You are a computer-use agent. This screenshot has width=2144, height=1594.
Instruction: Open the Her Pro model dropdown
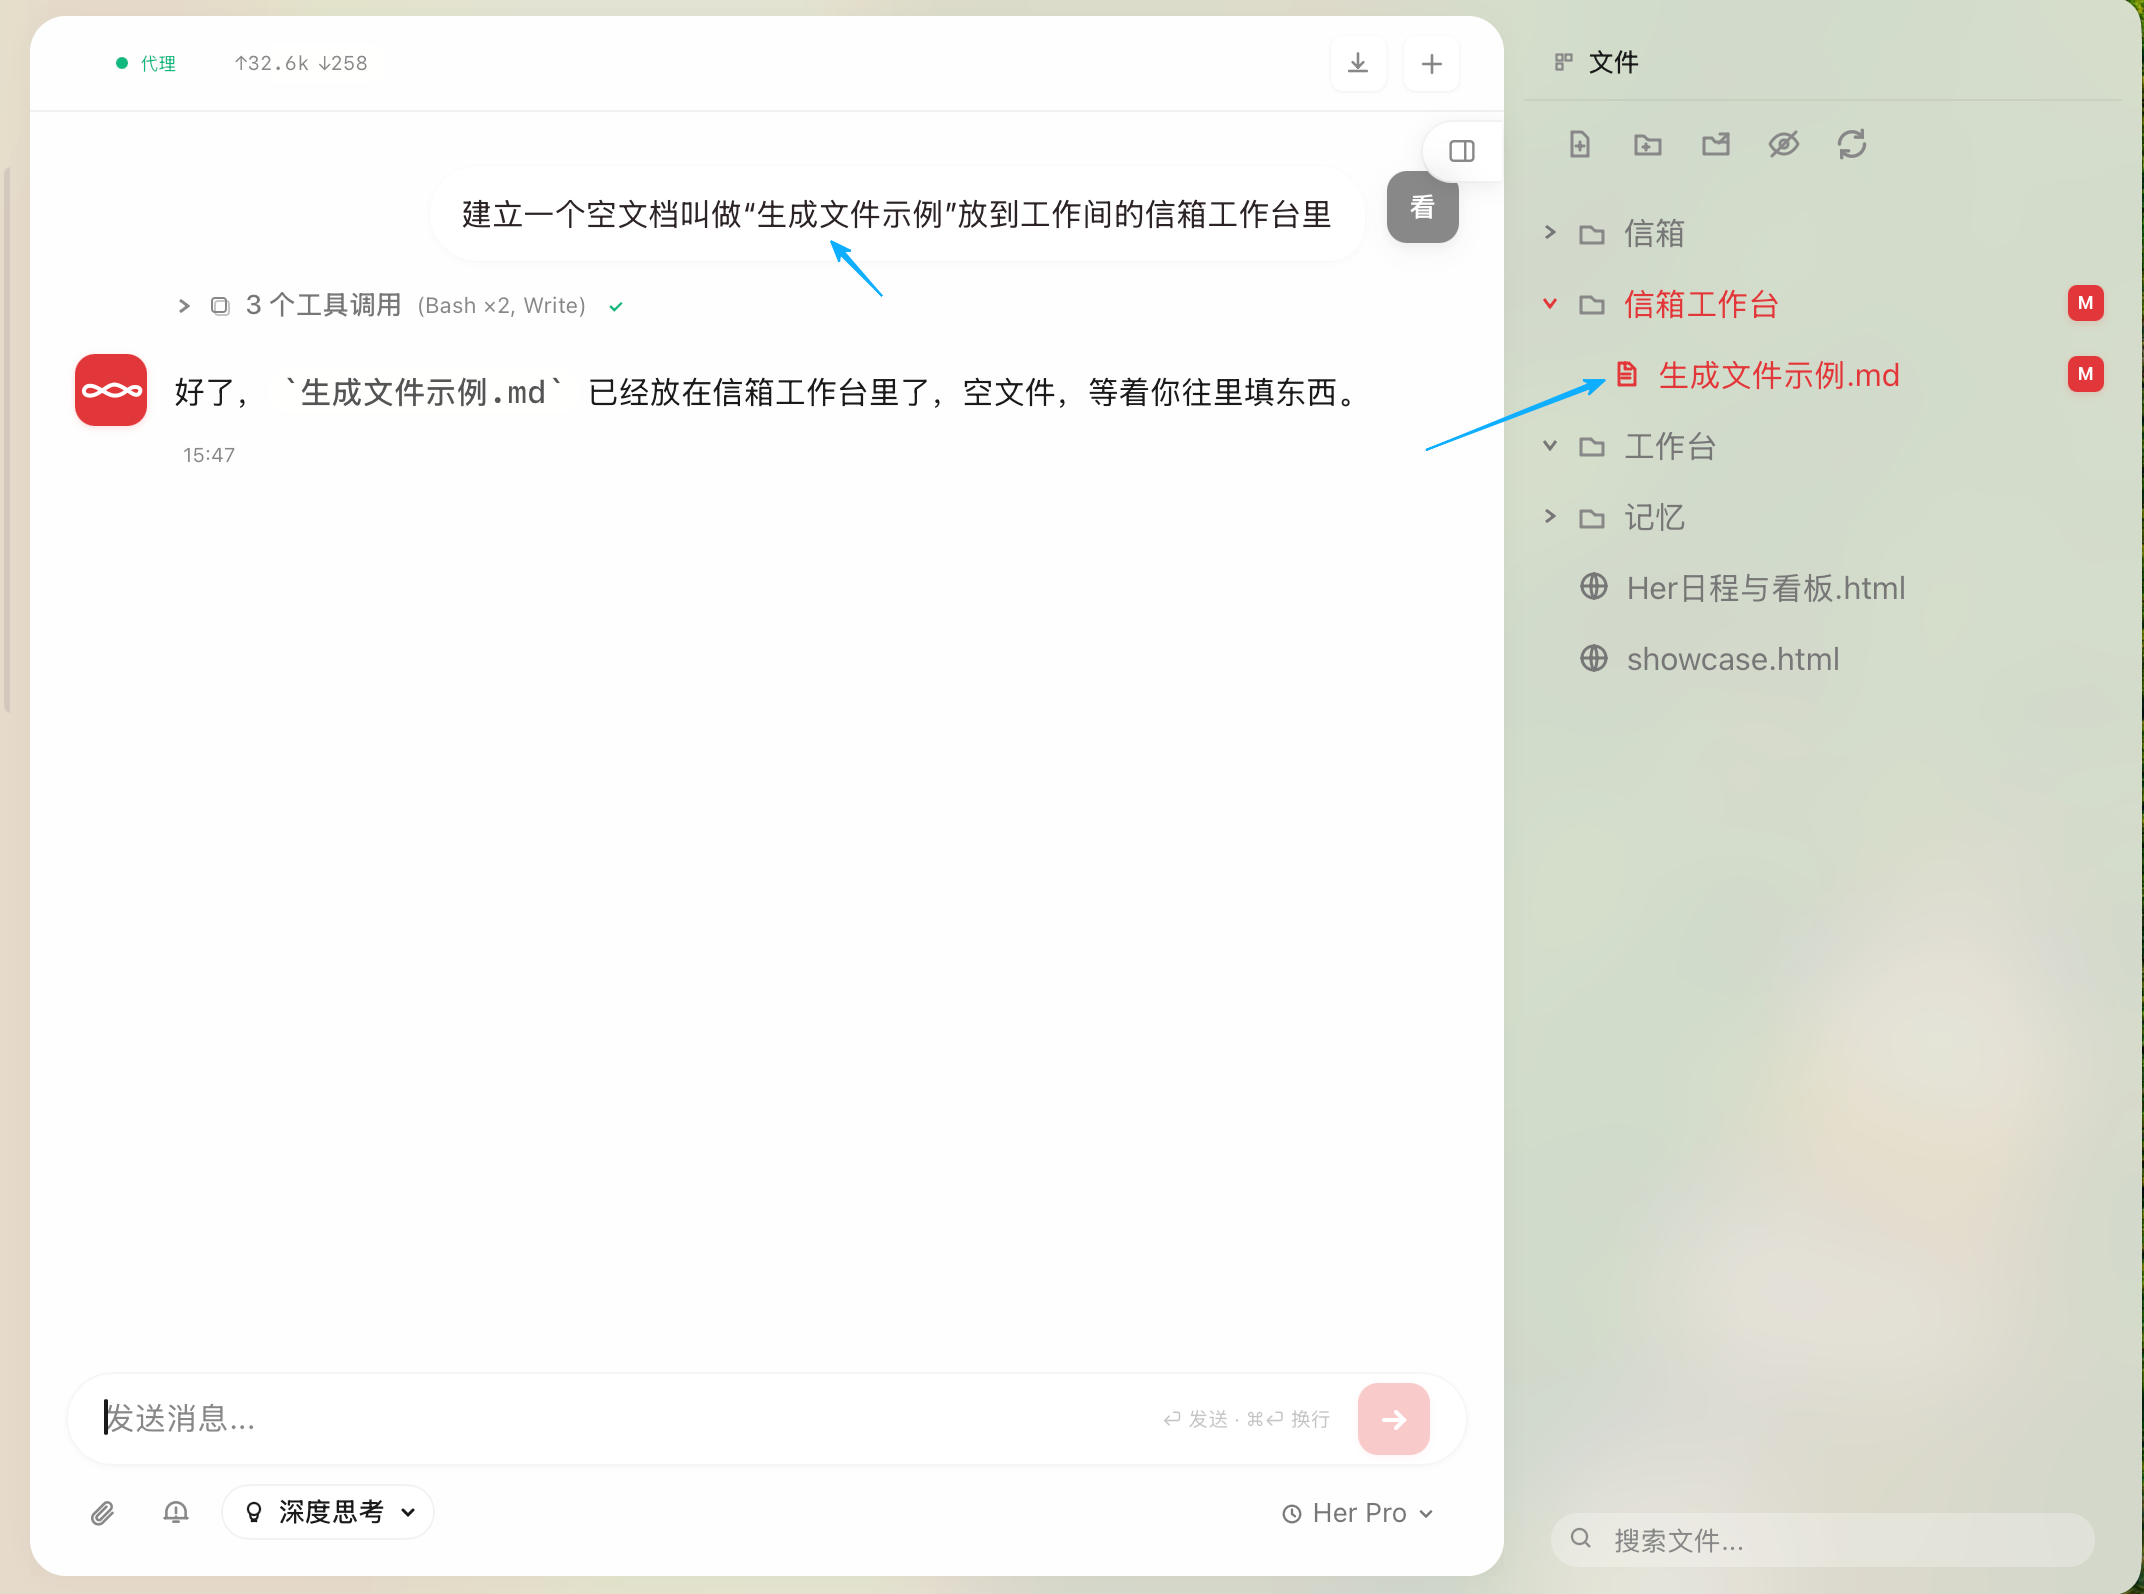click(1358, 1513)
